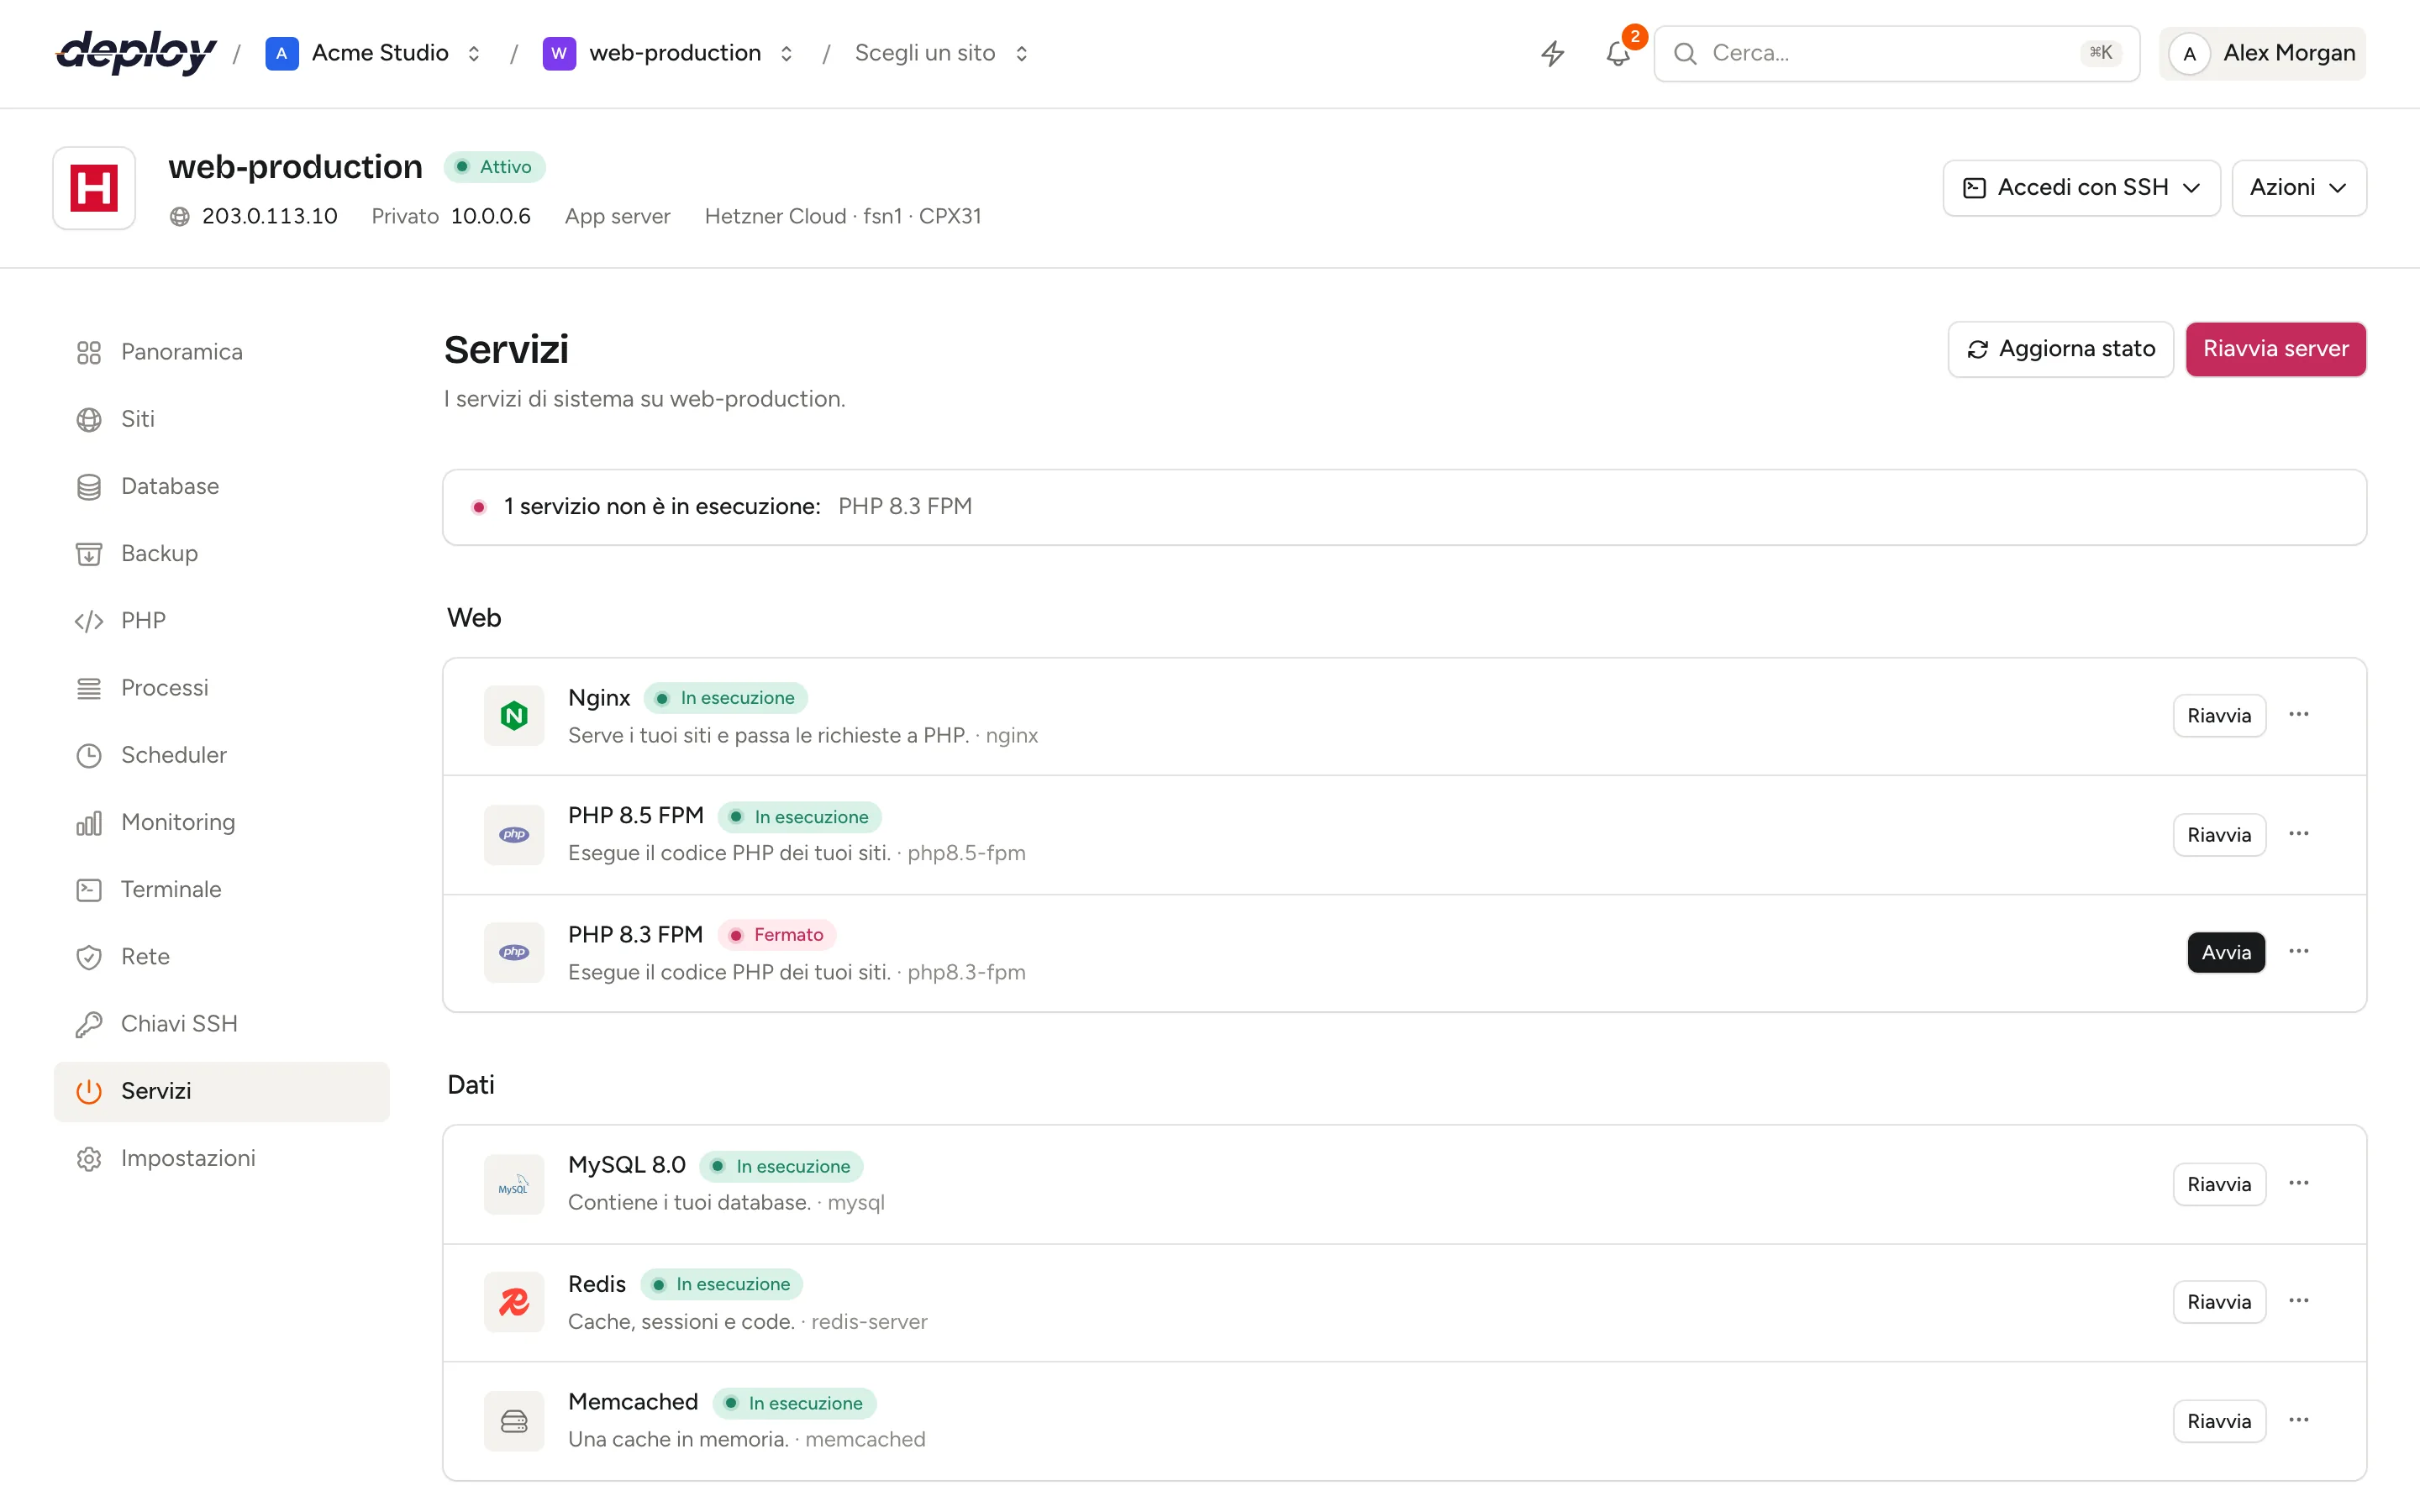Image resolution: width=2420 pixels, height=1512 pixels.
Task: Open the Alex Morgan account menu
Action: point(2262,53)
